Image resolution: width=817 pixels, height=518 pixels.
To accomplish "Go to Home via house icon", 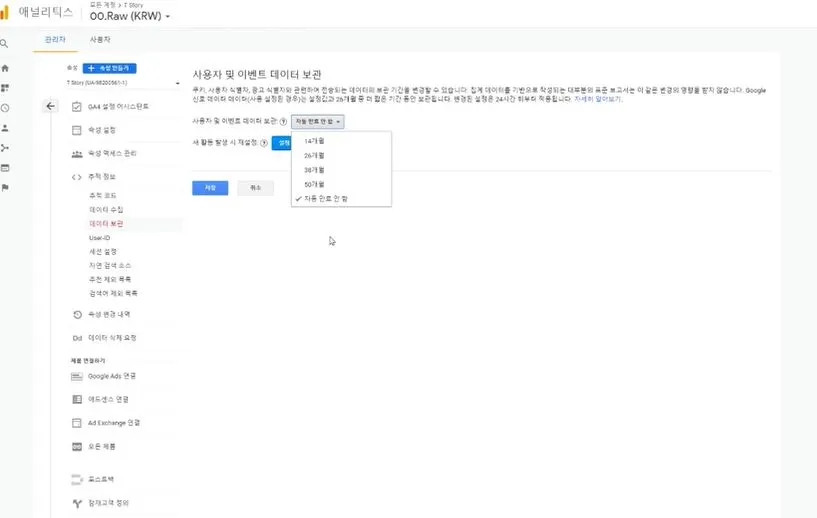I will 5,68.
